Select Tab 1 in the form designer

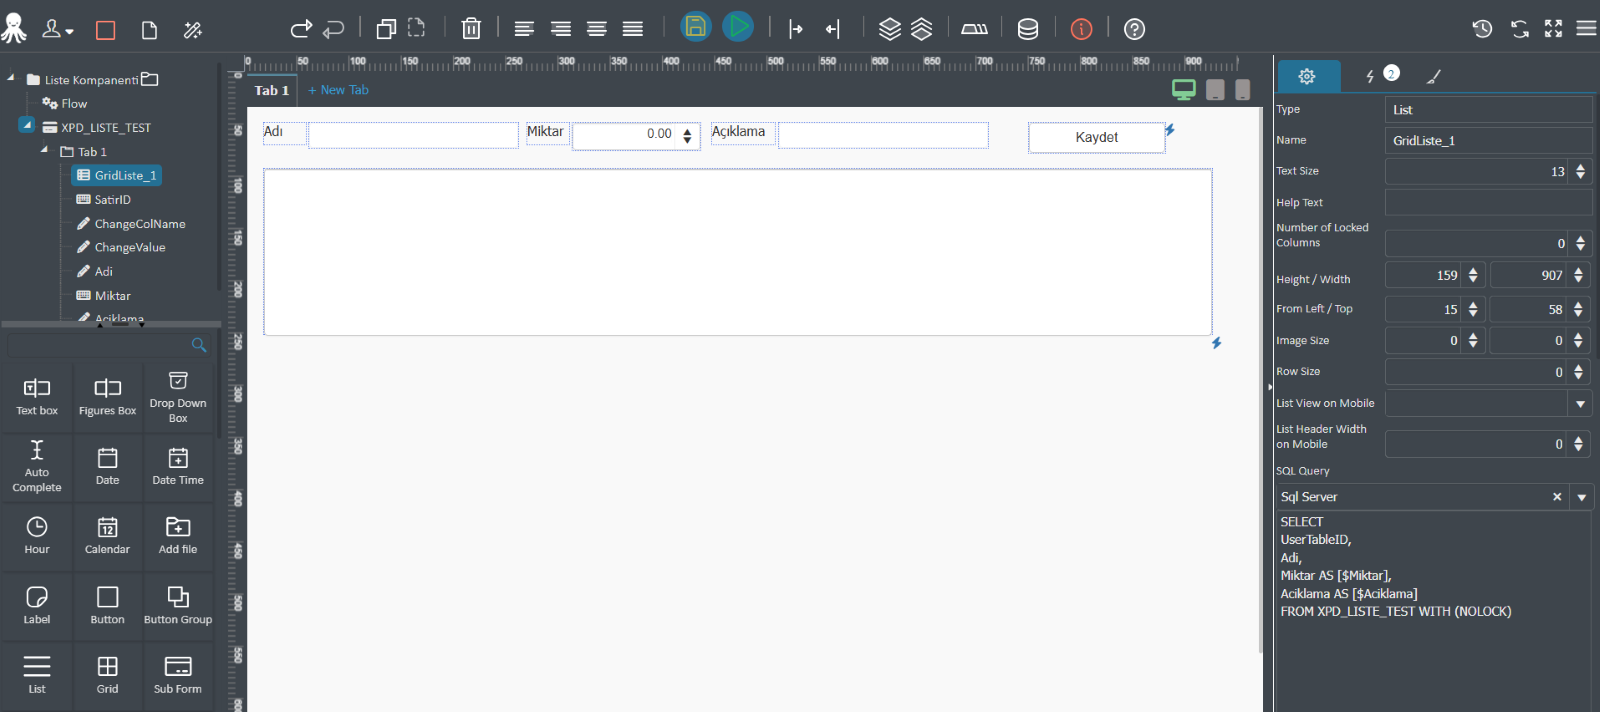pos(271,90)
